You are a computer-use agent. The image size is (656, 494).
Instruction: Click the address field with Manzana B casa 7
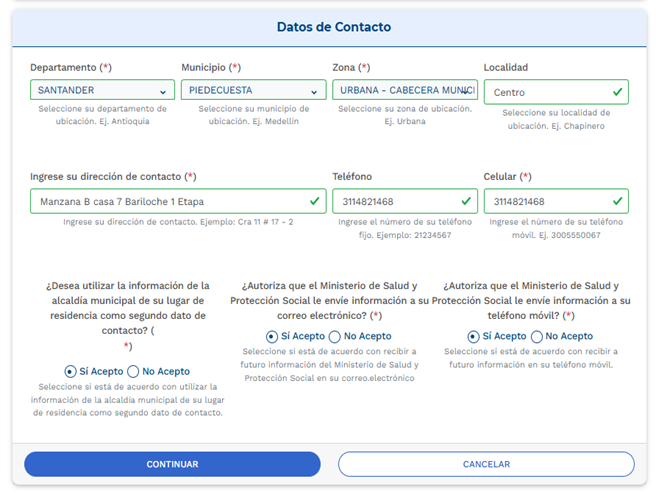pos(178,201)
